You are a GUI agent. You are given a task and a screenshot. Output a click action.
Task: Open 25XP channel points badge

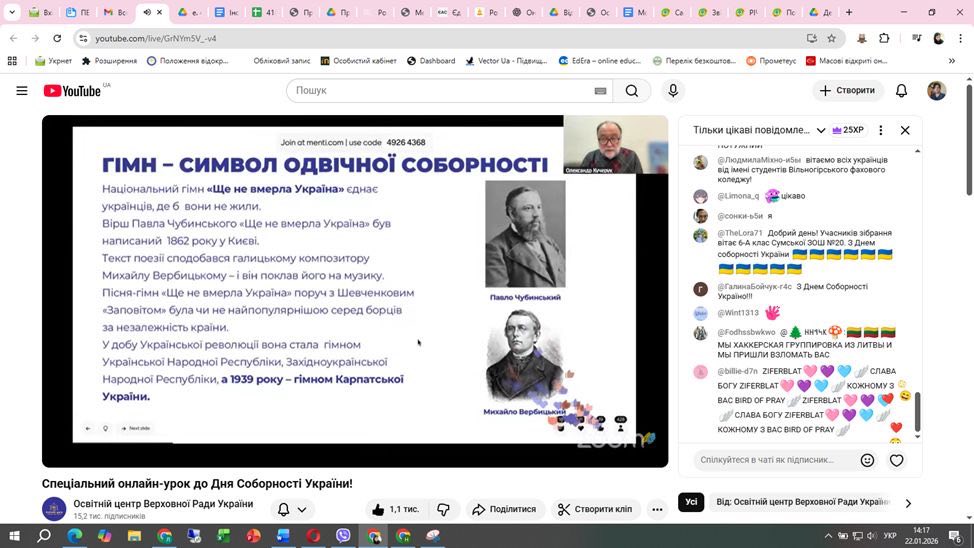(848, 130)
